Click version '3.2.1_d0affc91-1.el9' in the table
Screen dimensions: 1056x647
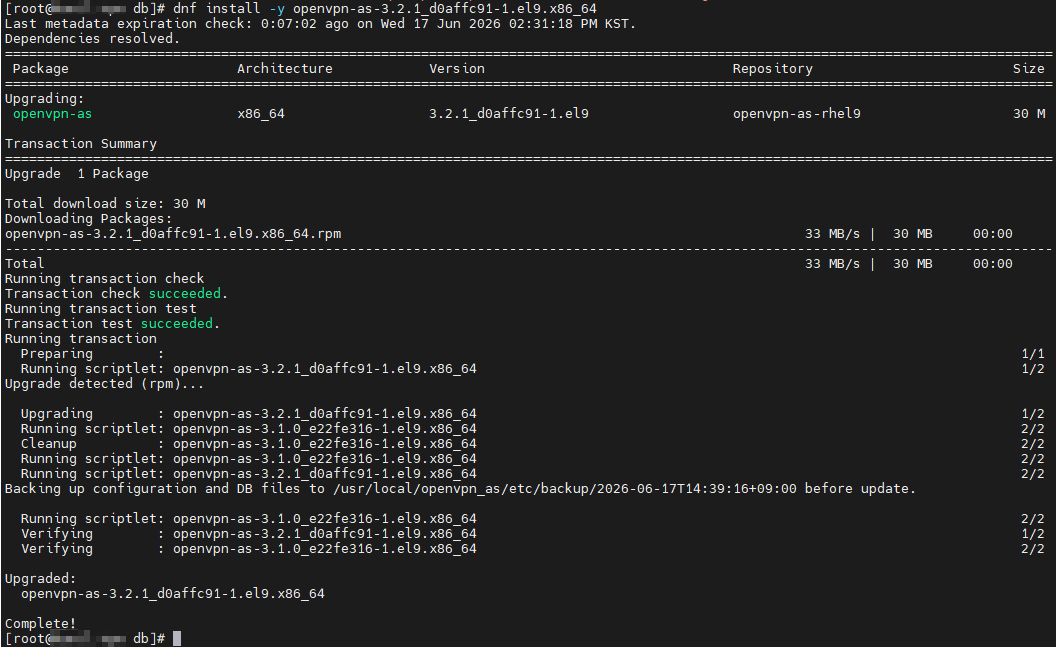click(x=508, y=114)
